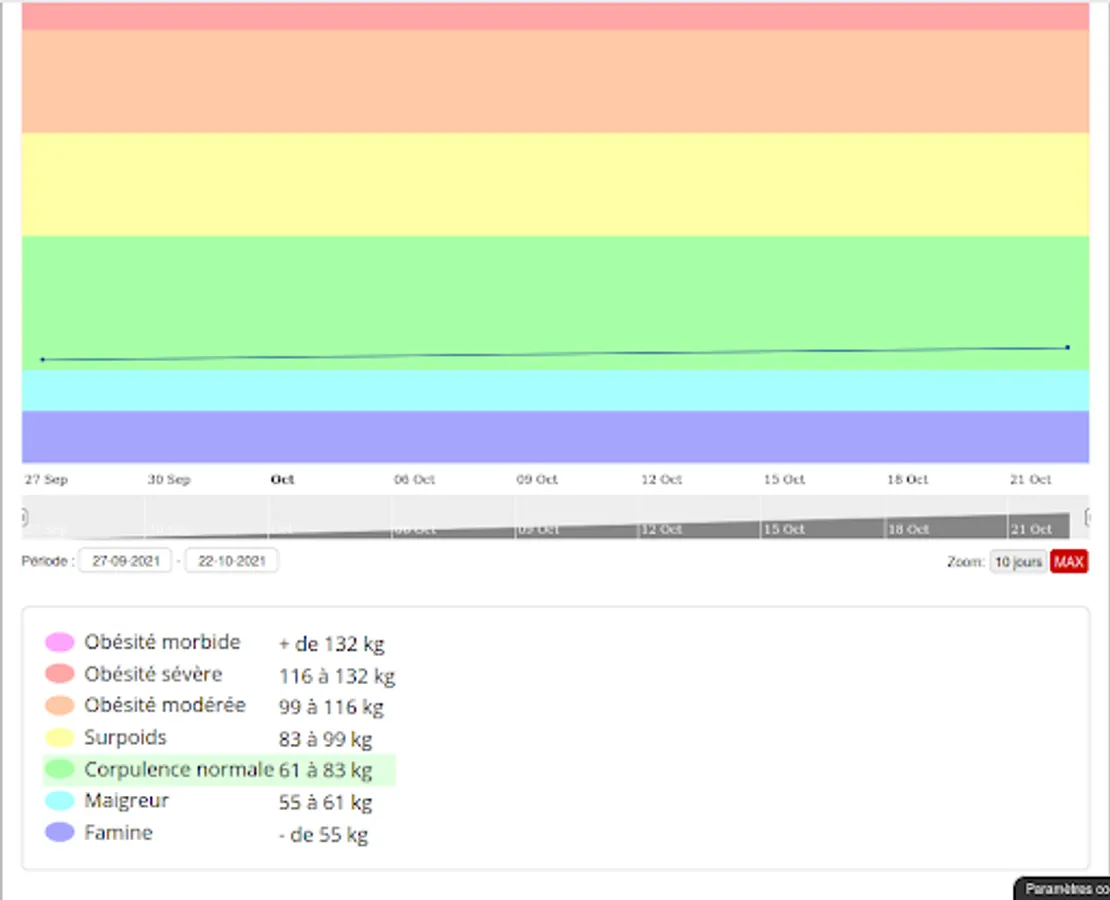Click the Obésité morbide pink swatch
Viewport: 1110px width, 900px height.
(x=59, y=642)
